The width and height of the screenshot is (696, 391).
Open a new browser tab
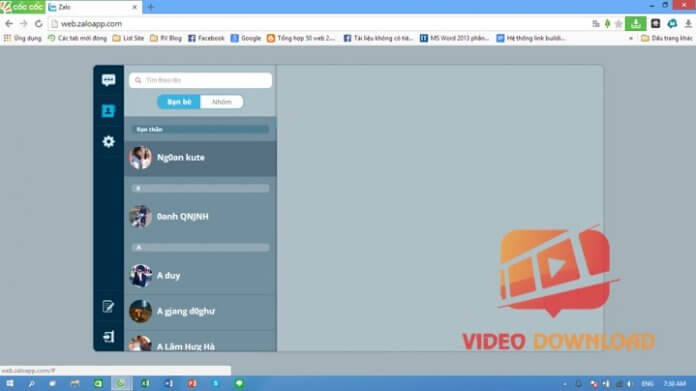click(151, 7)
